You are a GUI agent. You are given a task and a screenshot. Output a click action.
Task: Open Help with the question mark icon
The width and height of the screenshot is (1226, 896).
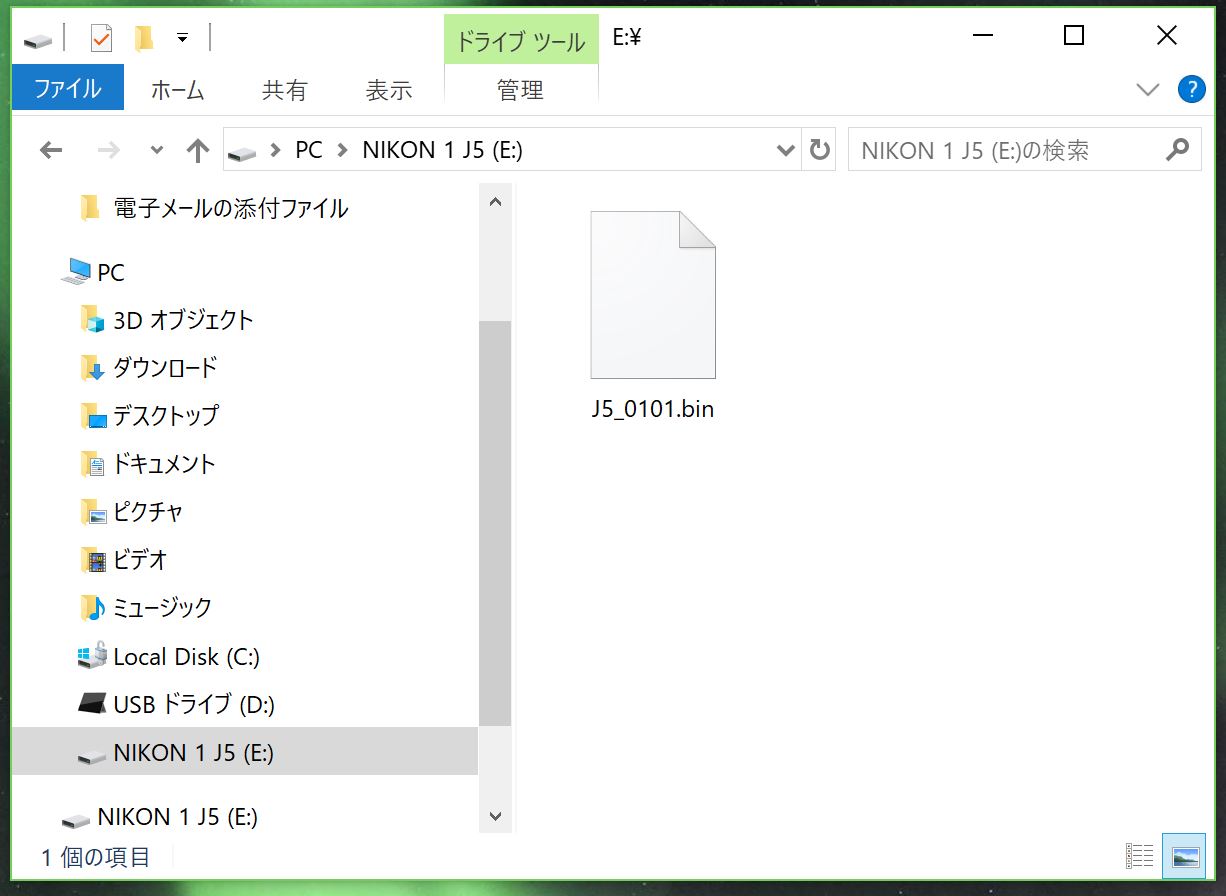click(1191, 89)
